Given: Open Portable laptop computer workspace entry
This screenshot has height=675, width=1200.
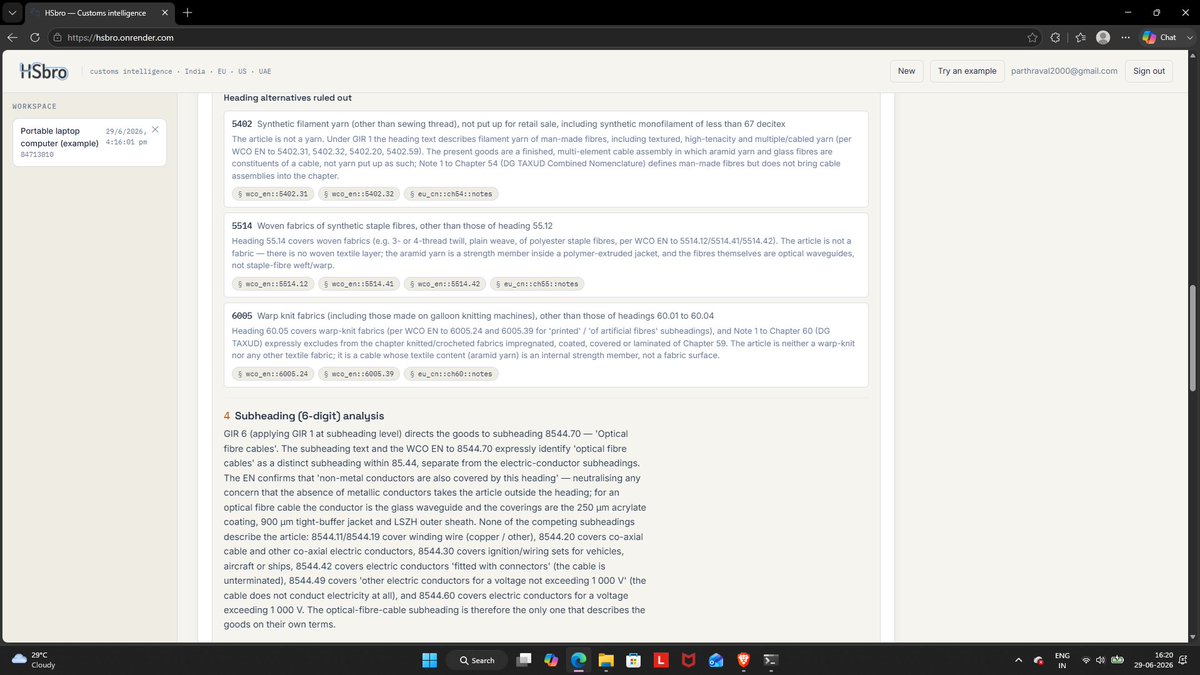Looking at the screenshot, I should tap(91, 142).
